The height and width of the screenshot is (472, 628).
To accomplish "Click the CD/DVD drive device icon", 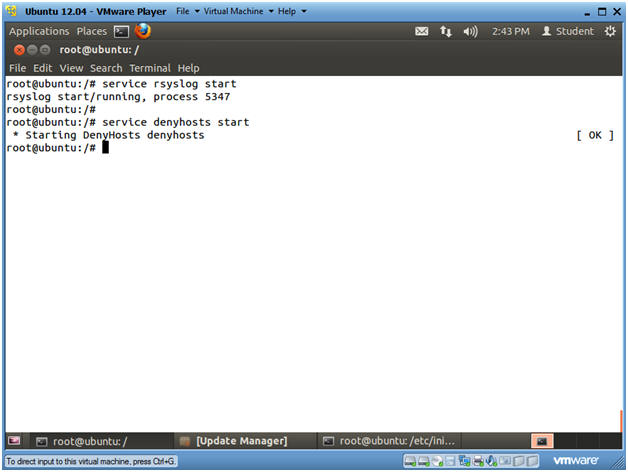I will tap(437, 462).
